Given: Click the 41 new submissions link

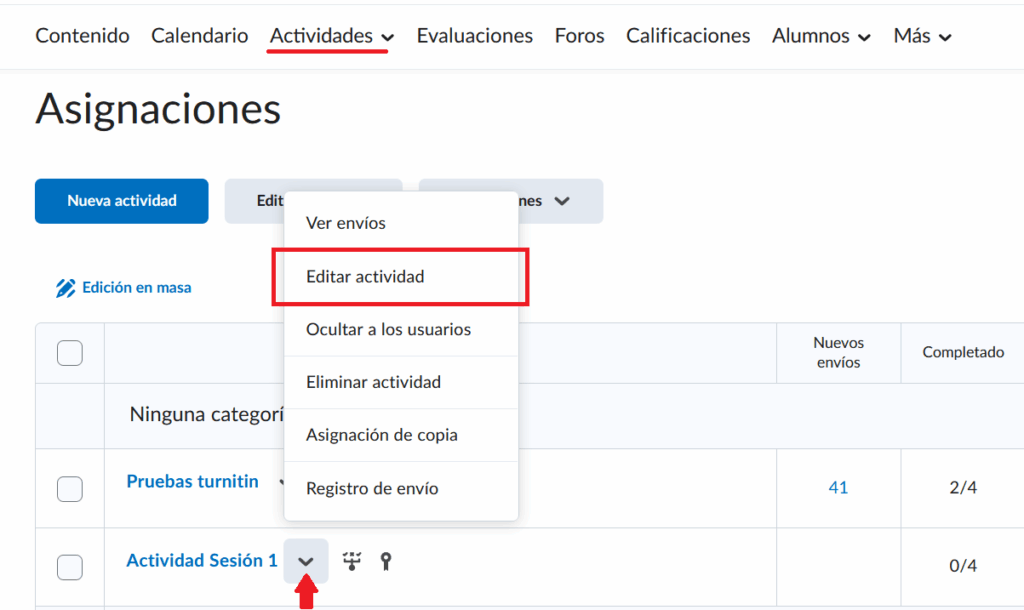Looking at the screenshot, I should click(x=838, y=487).
